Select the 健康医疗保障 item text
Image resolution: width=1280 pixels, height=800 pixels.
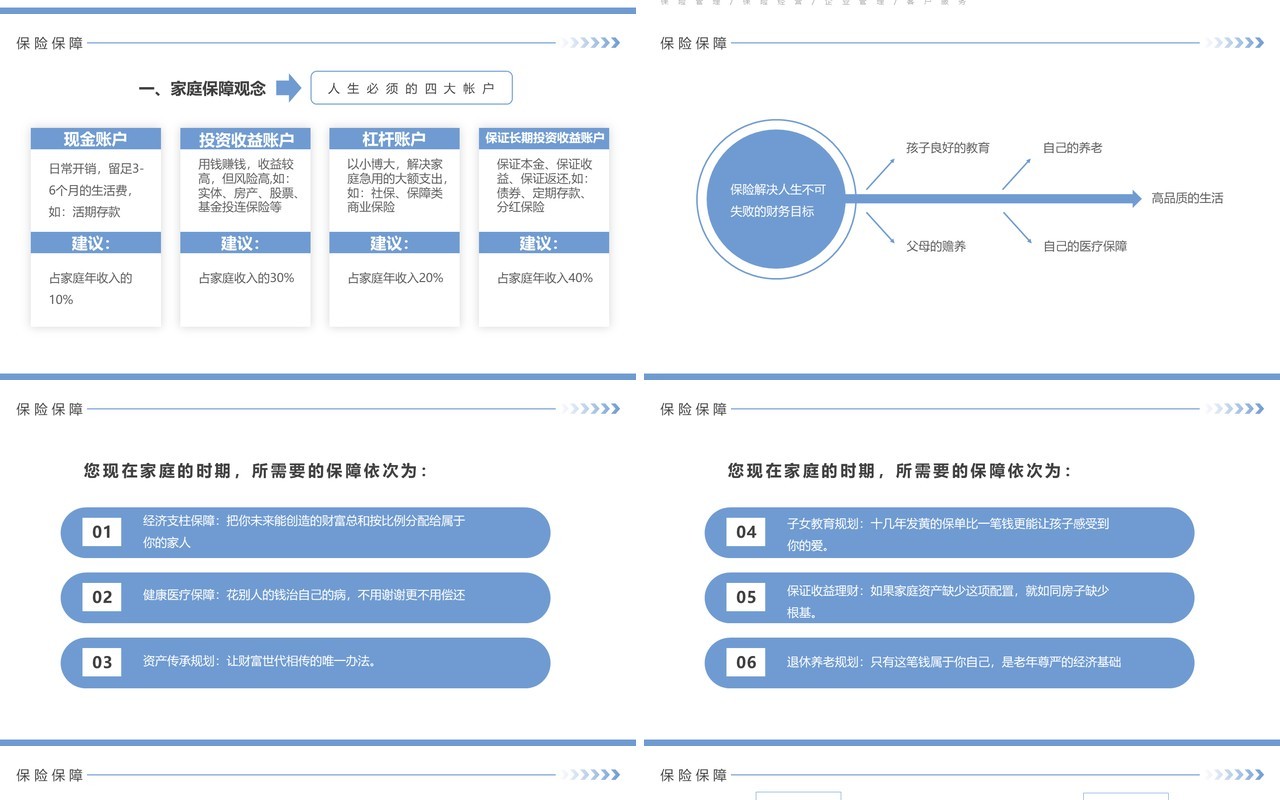pyautogui.click(x=304, y=595)
